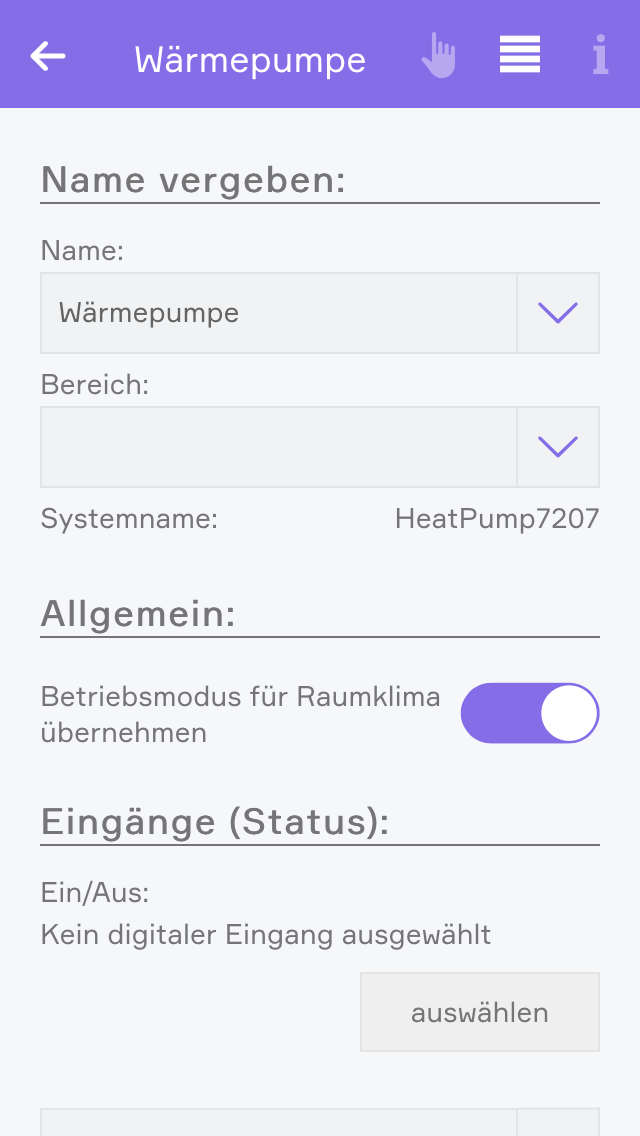Expand the partially visible dropdown at bottom
Image resolution: width=640 pixels, height=1136 pixels.
pos(558,1121)
